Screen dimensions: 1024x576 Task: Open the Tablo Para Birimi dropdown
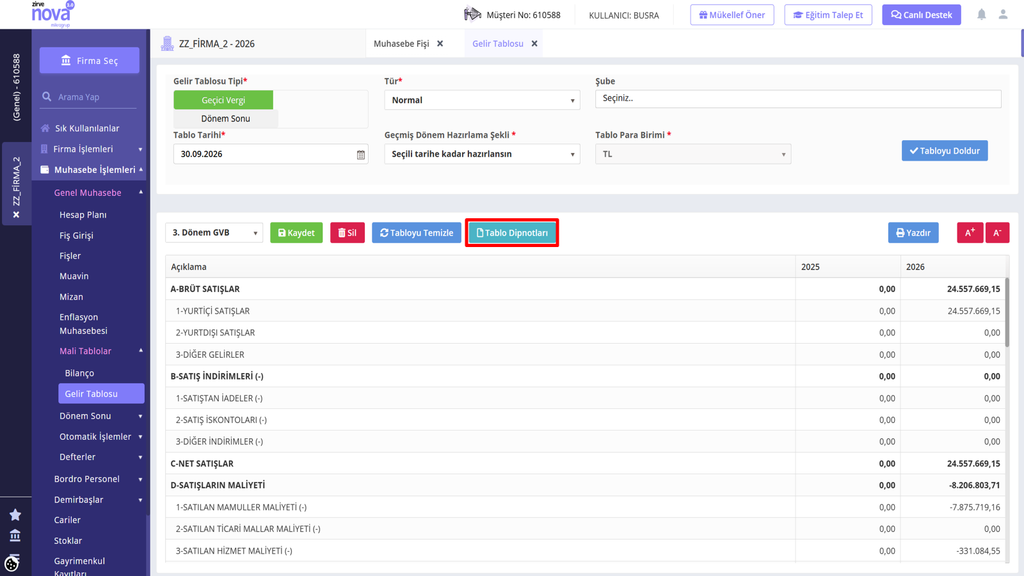pos(693,154)
